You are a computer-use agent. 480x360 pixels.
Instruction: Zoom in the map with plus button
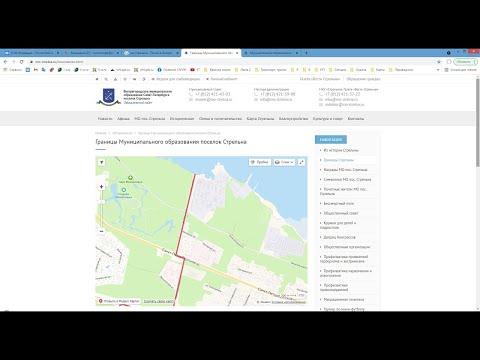[x=101, y=187]
